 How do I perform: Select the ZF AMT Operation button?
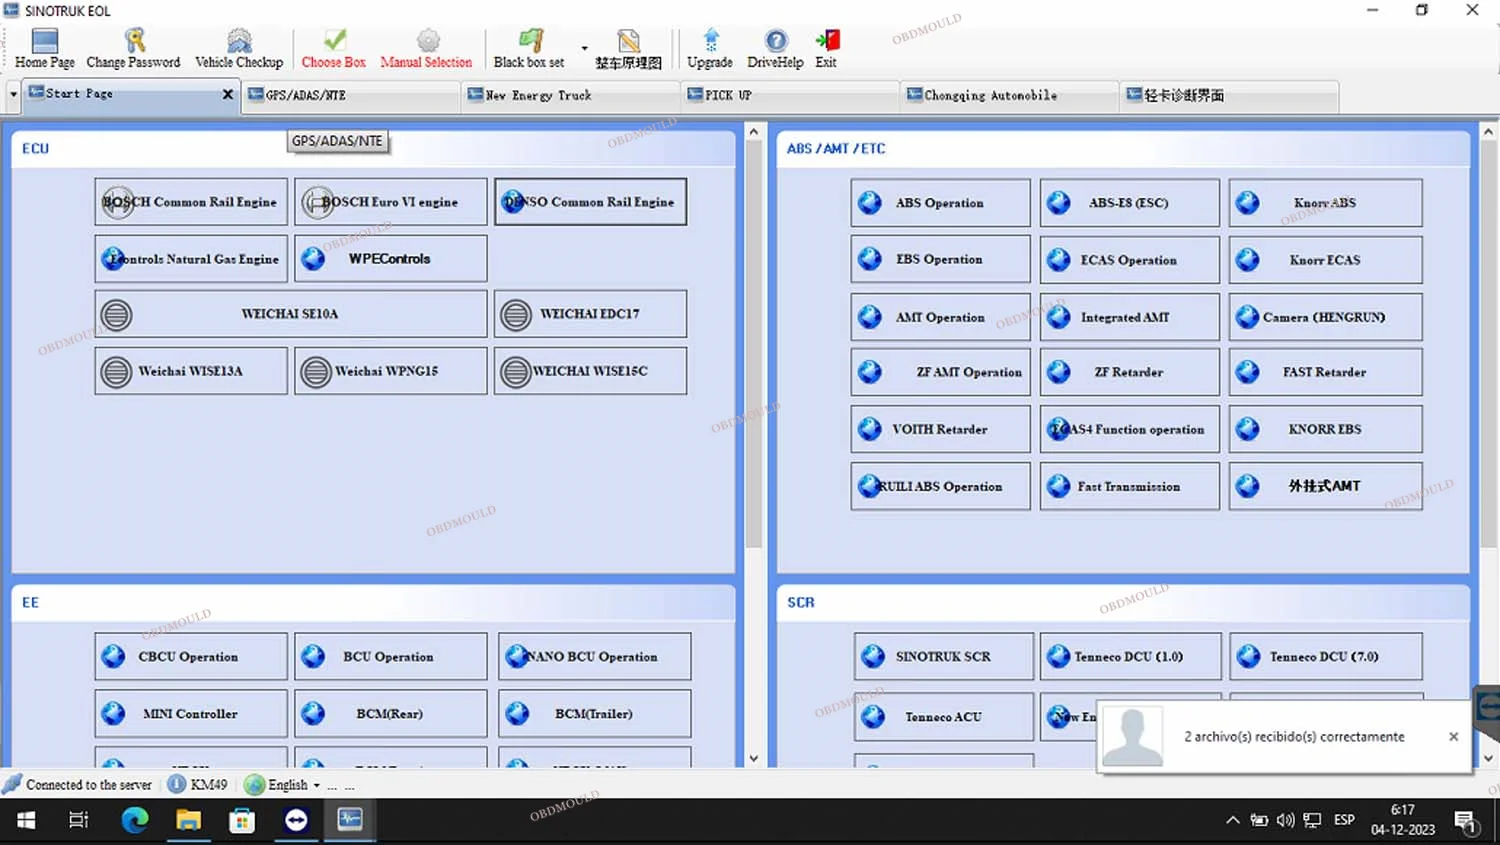point(940,372)
